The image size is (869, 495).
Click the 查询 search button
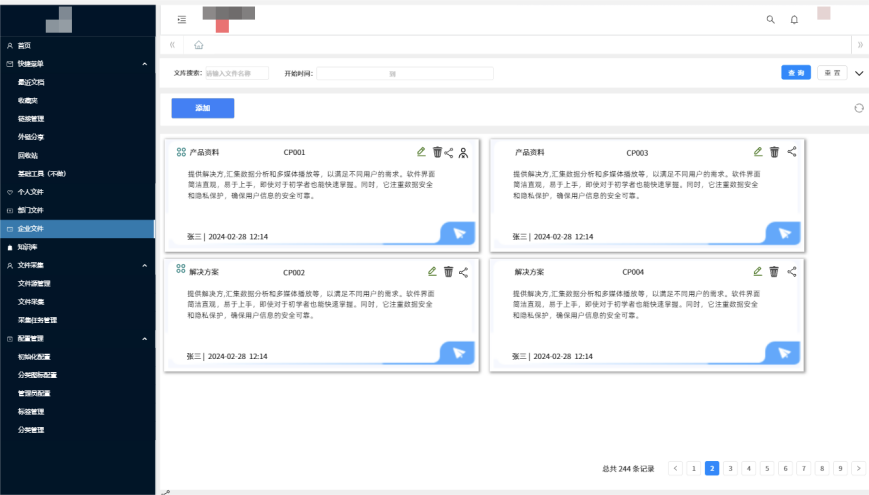pyautogui.click(x=795, y=73)
